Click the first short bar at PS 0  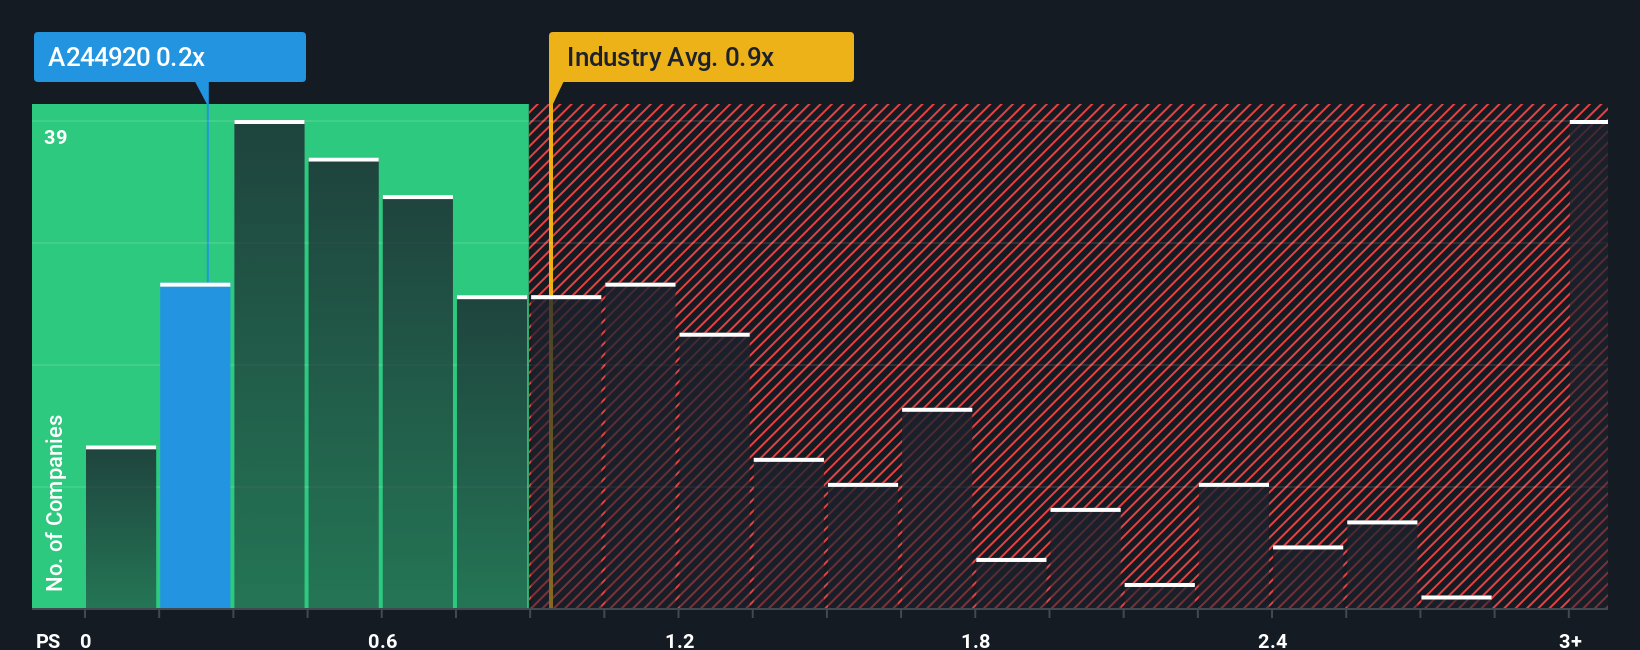click(121, 527)
